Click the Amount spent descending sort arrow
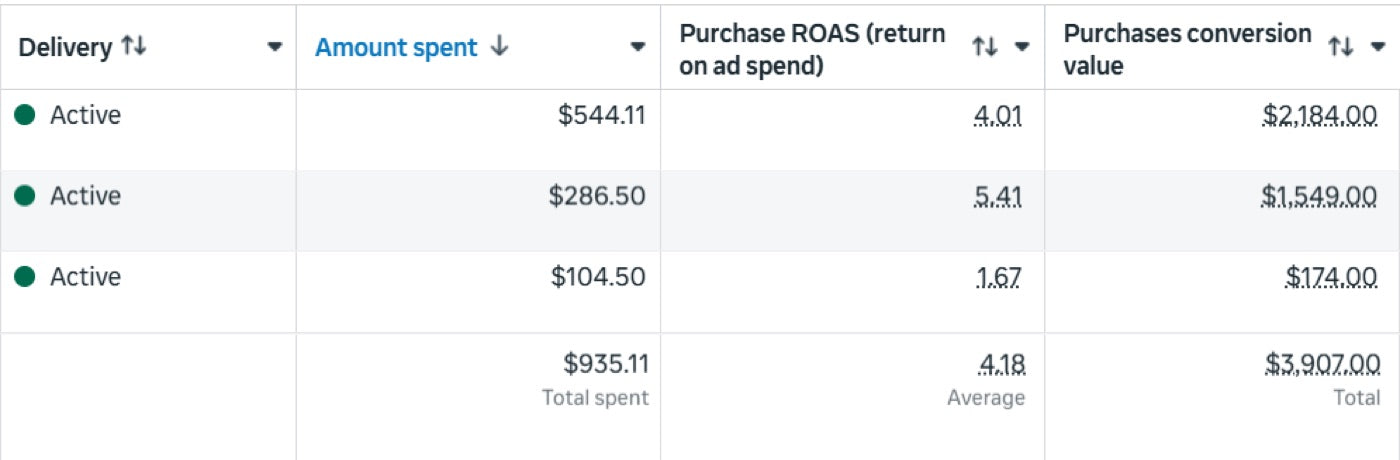1400x460 pixels. click(500, 46)
